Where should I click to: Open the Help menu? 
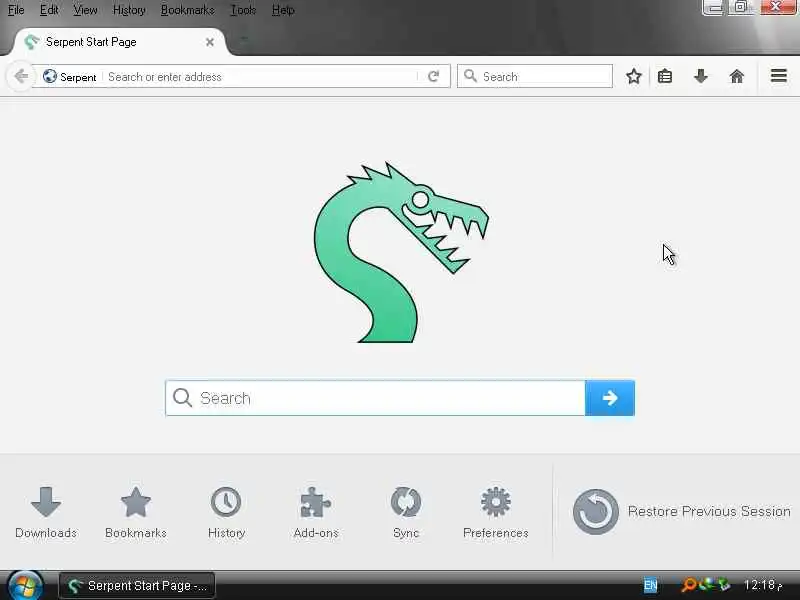pyautogui.click(x=283, y=10)
